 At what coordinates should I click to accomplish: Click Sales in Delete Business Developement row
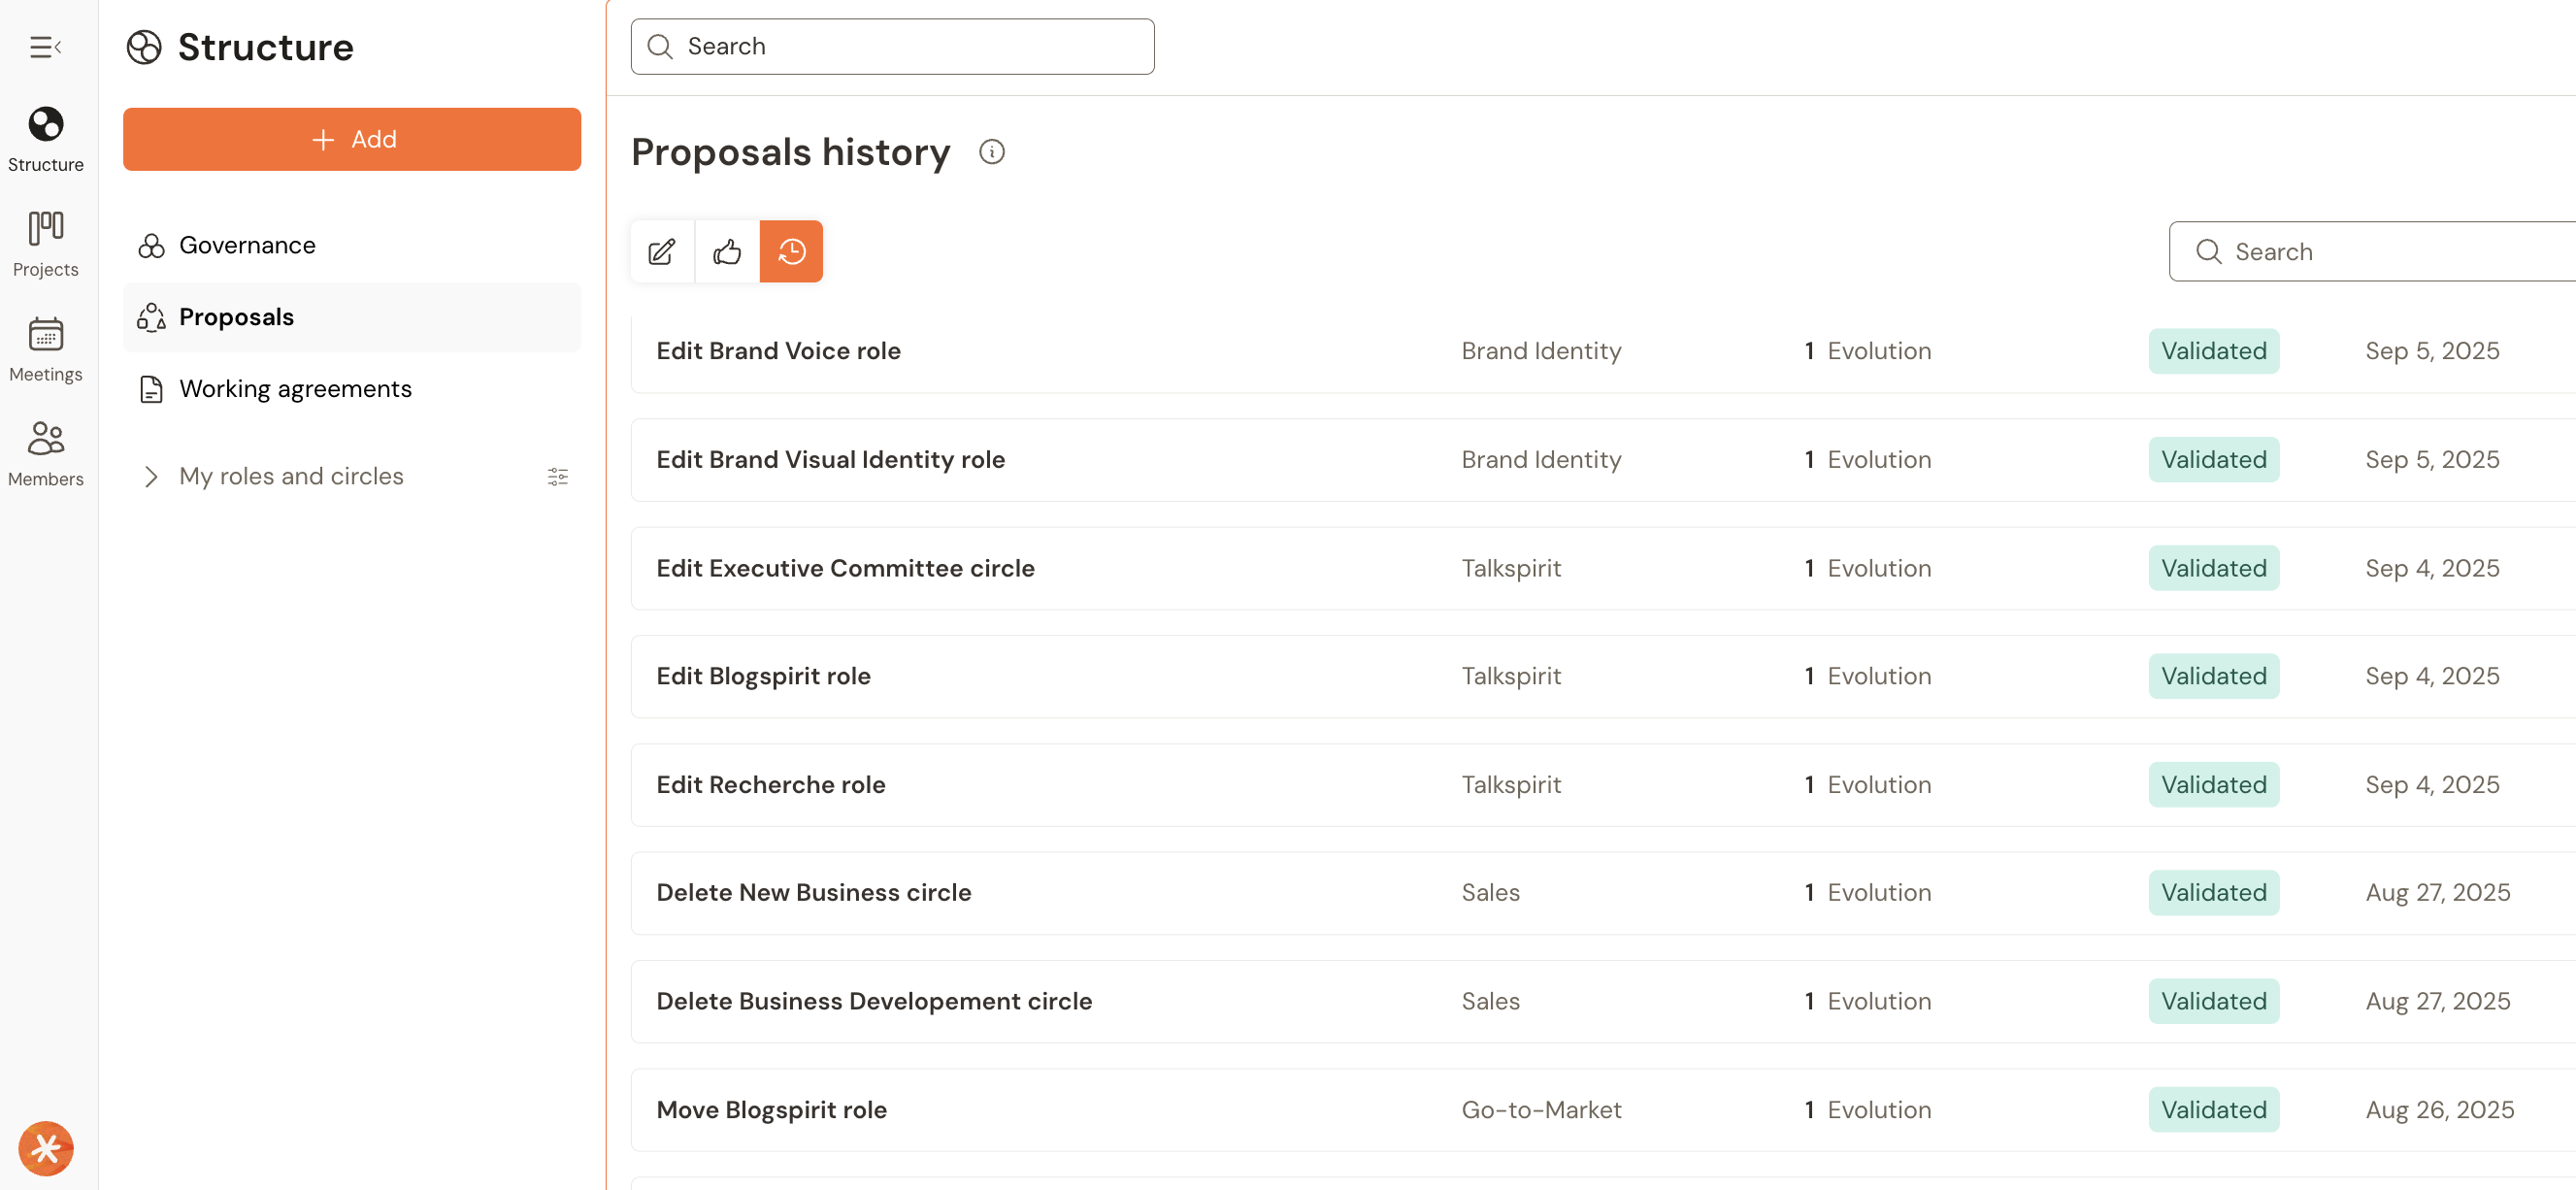(x=1490, y=1002)
